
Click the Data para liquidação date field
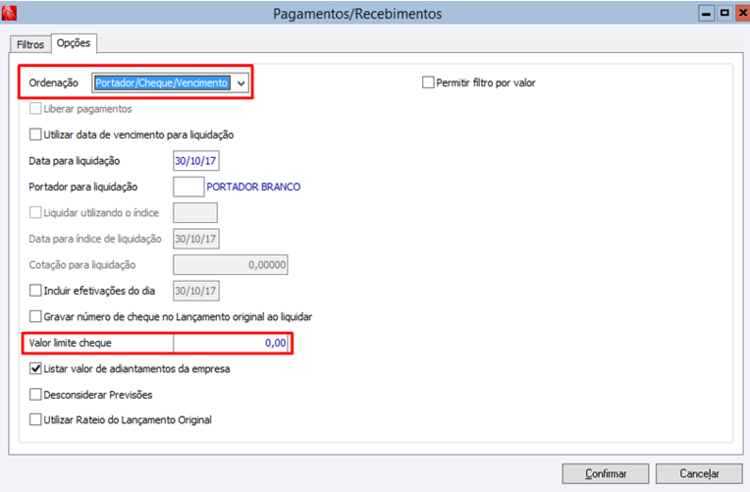(196, 161)
